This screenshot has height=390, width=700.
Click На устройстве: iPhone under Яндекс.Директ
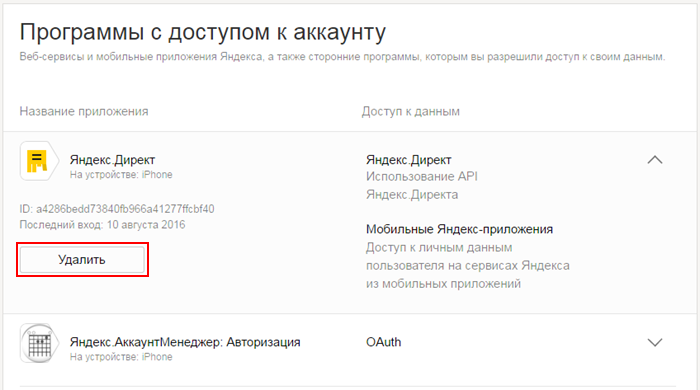[x=121, y=174]
